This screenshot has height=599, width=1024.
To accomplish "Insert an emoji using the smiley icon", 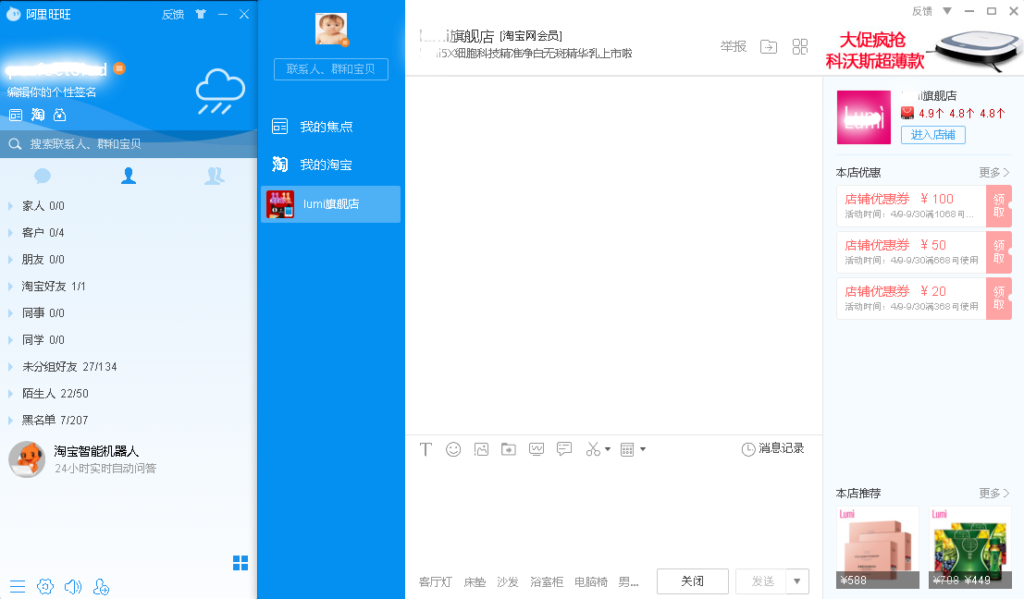I will [453, 449].
